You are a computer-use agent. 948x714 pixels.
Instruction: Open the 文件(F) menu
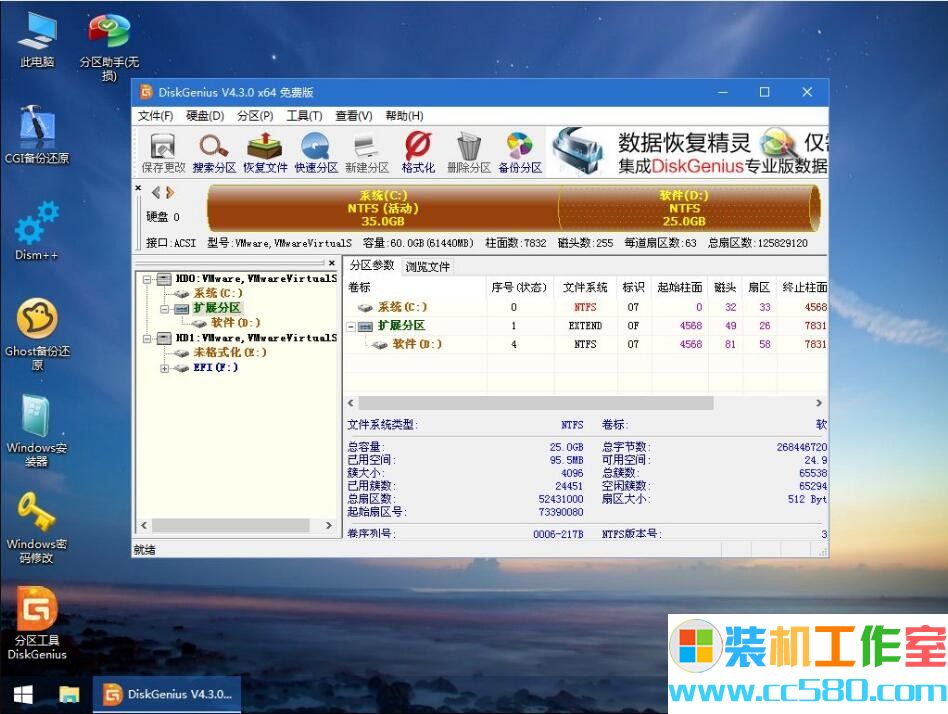coord(155,115)
